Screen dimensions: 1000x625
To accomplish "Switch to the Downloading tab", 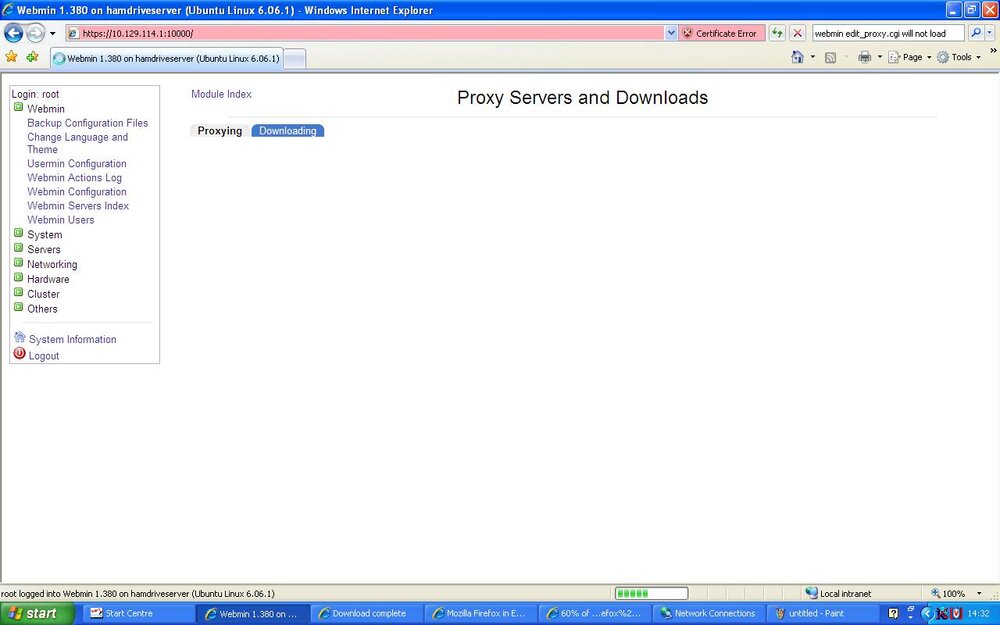I will click(288, 131).
